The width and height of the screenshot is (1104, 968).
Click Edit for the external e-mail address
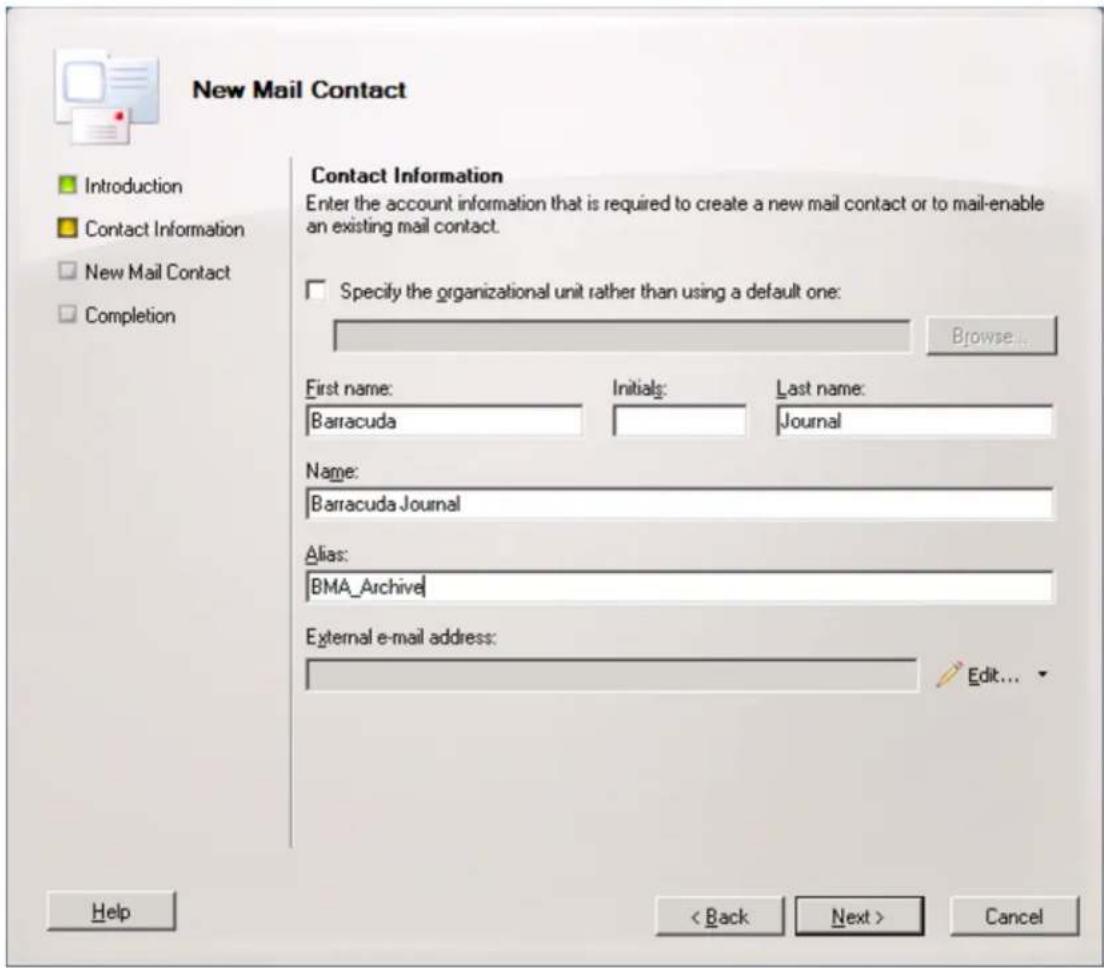click(x=993, y=675)
